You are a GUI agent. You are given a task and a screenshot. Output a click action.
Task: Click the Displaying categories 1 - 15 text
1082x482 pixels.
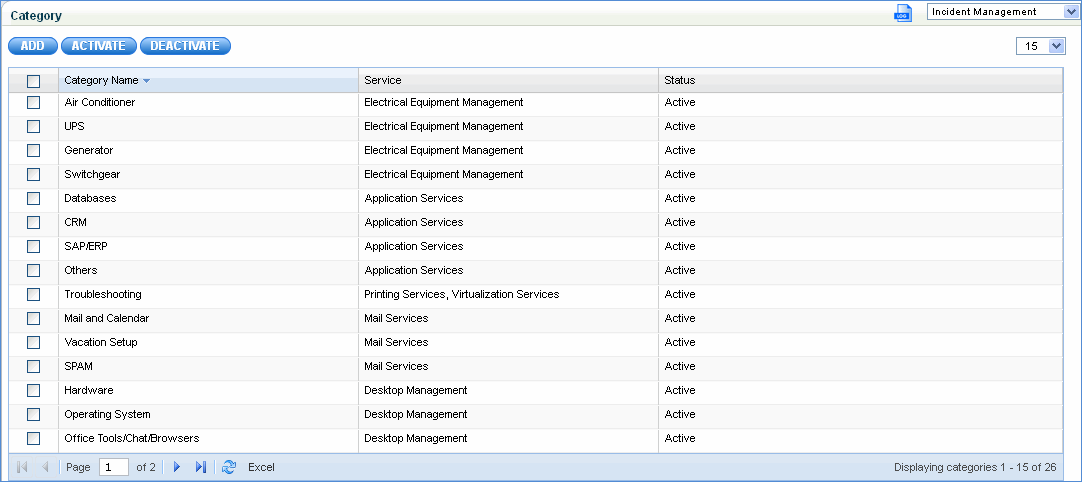[975, 467]
